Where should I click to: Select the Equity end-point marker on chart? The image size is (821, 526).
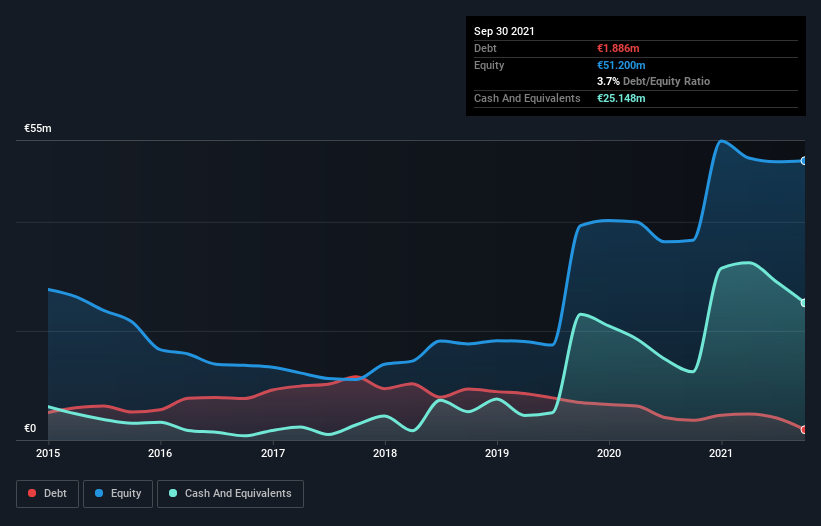[804, 161]
